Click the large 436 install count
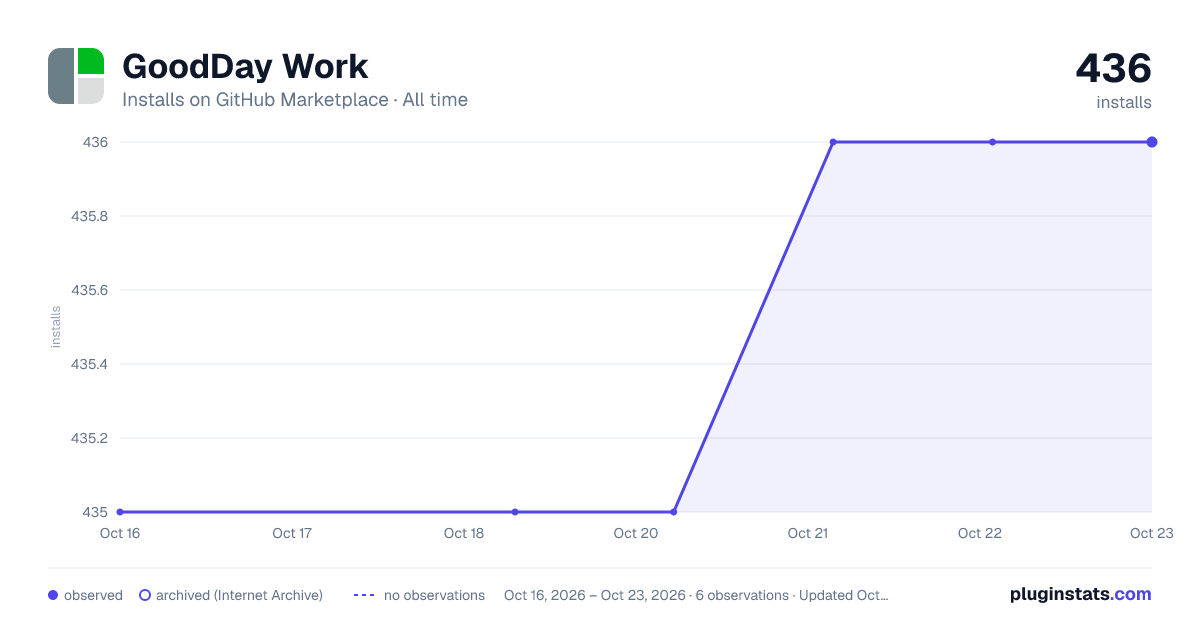The image size is (1200, 630). [1113, 68]
